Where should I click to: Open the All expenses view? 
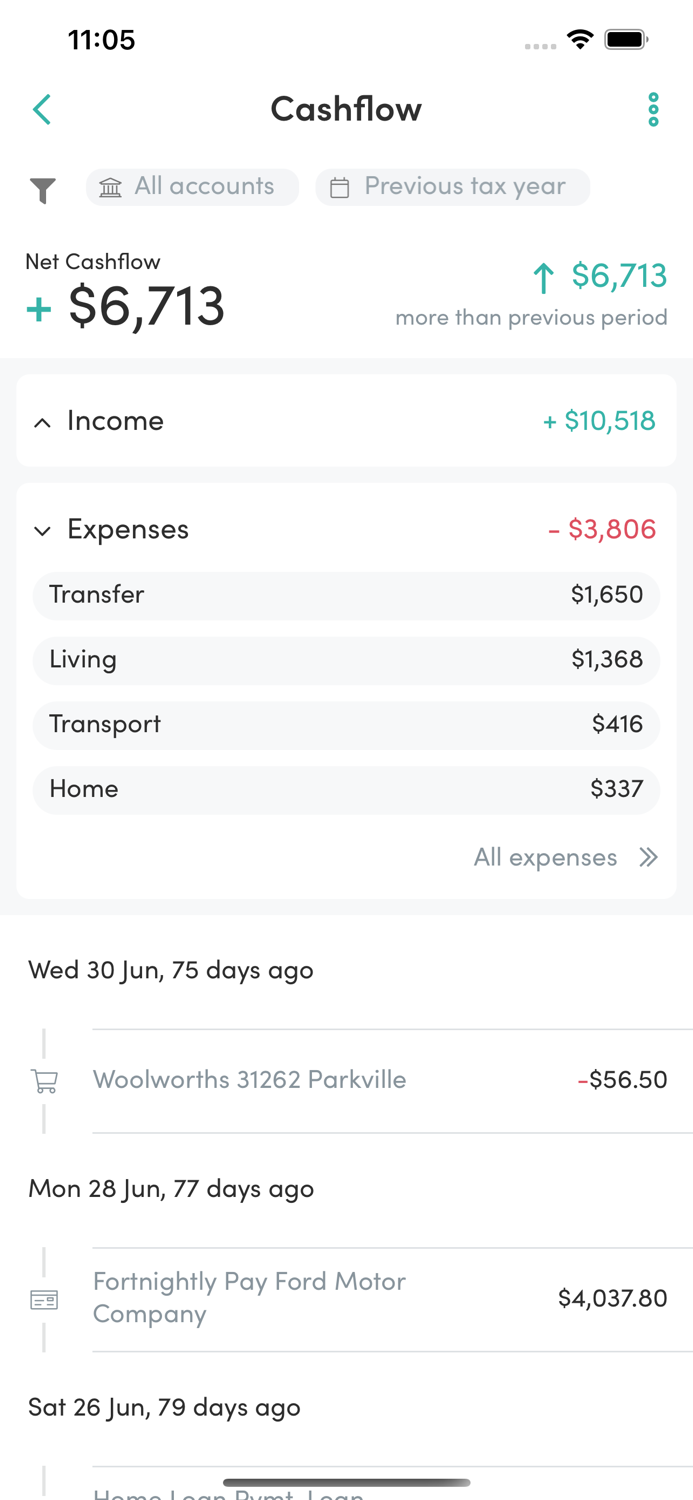click(x=566, y=857)
